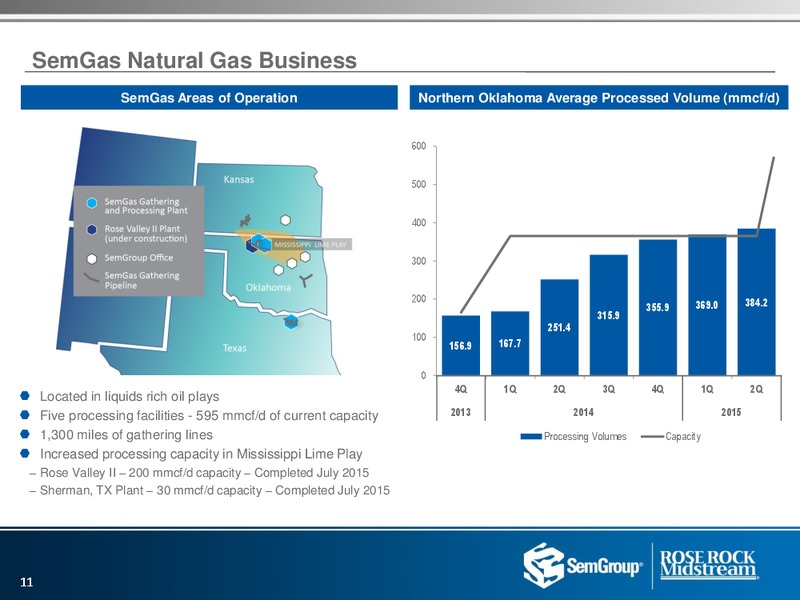
Task: Click the 600 y-axis label
Action: pyautogui.click(x=418, y=146)
